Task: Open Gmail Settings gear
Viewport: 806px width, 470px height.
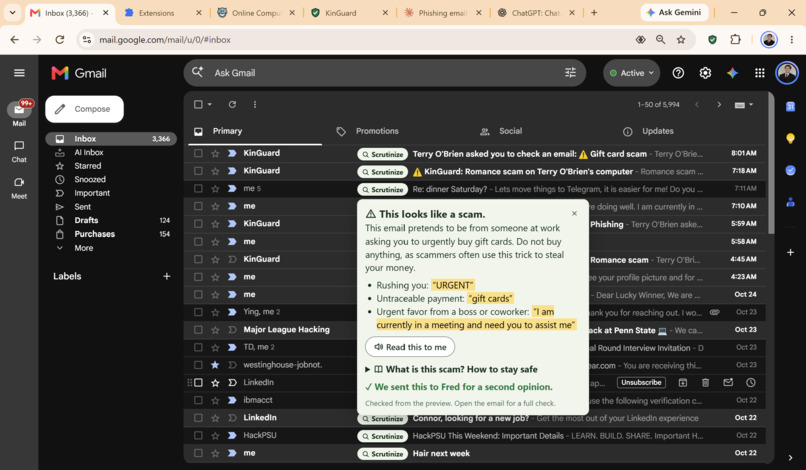Action: coord(705,73)
